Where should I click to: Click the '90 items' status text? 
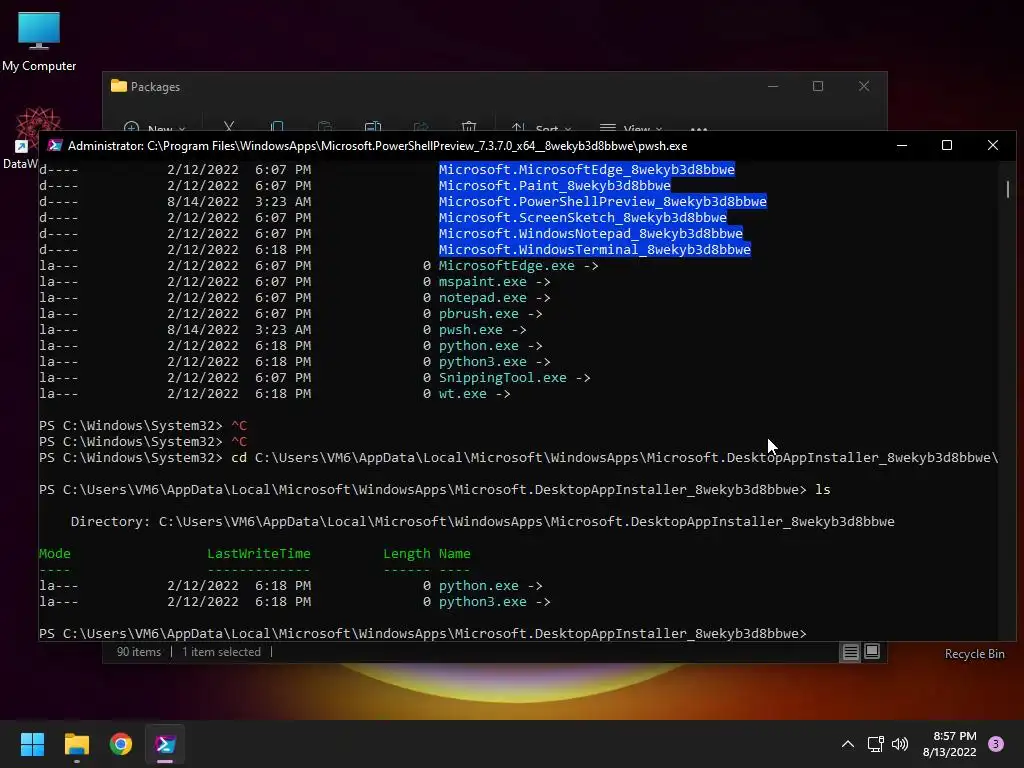pos(138,652)
